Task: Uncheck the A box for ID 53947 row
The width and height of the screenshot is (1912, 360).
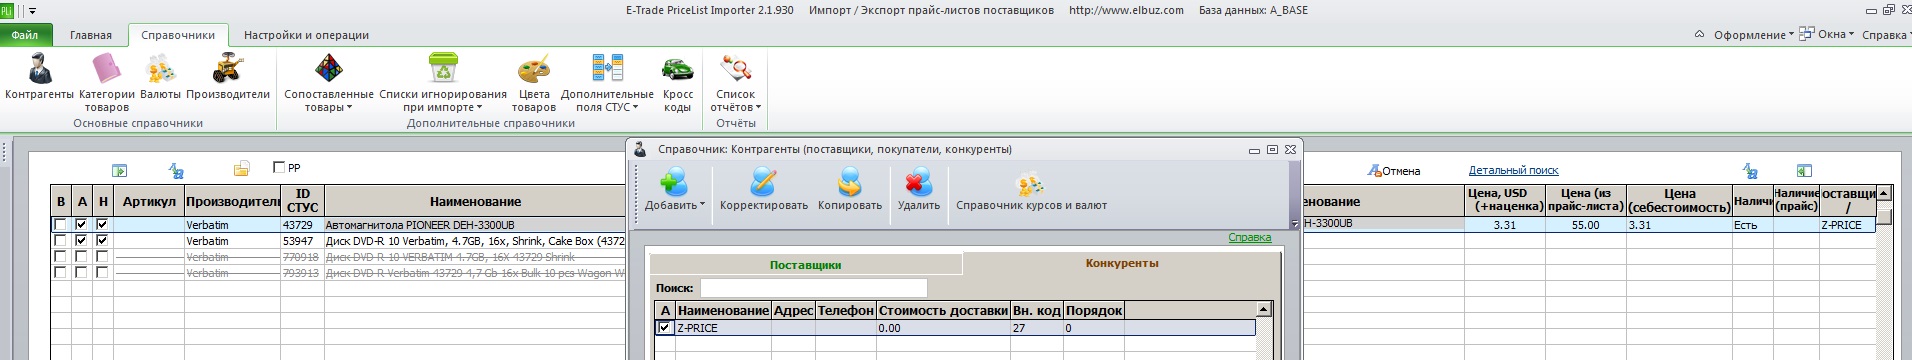Action: pos(82,241)
